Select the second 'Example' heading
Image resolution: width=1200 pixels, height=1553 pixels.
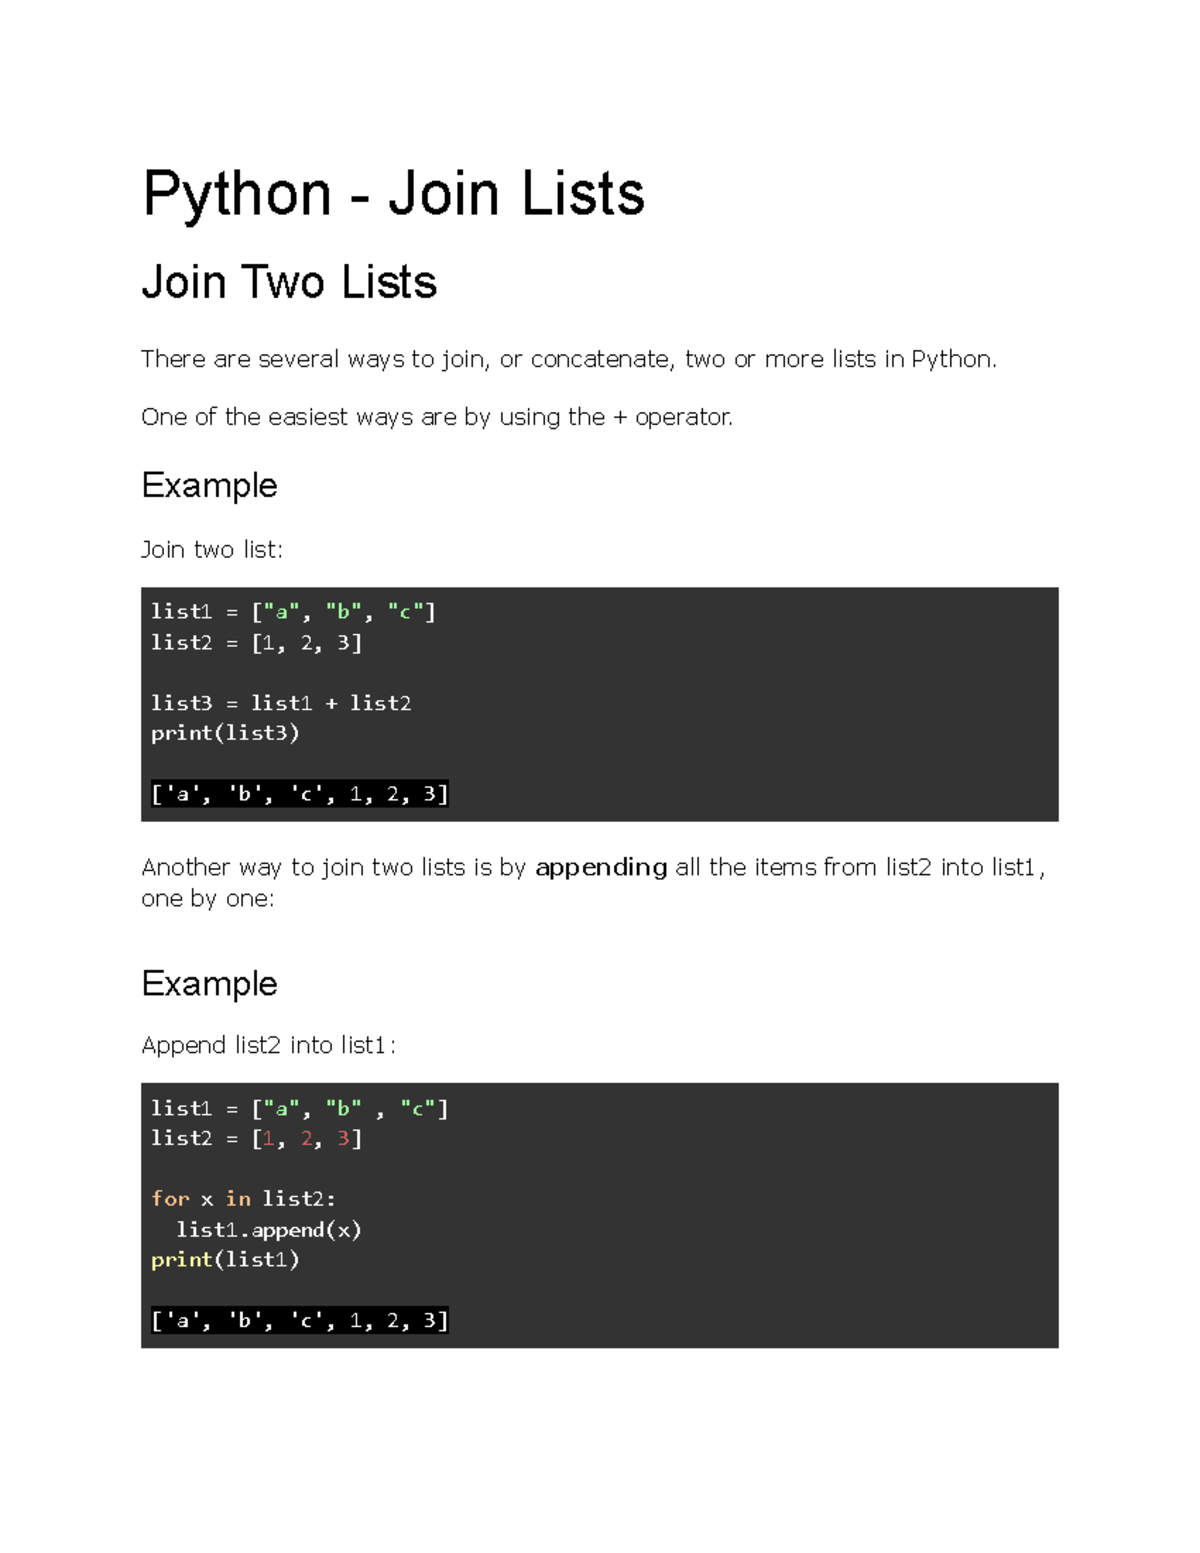[209, 984]
